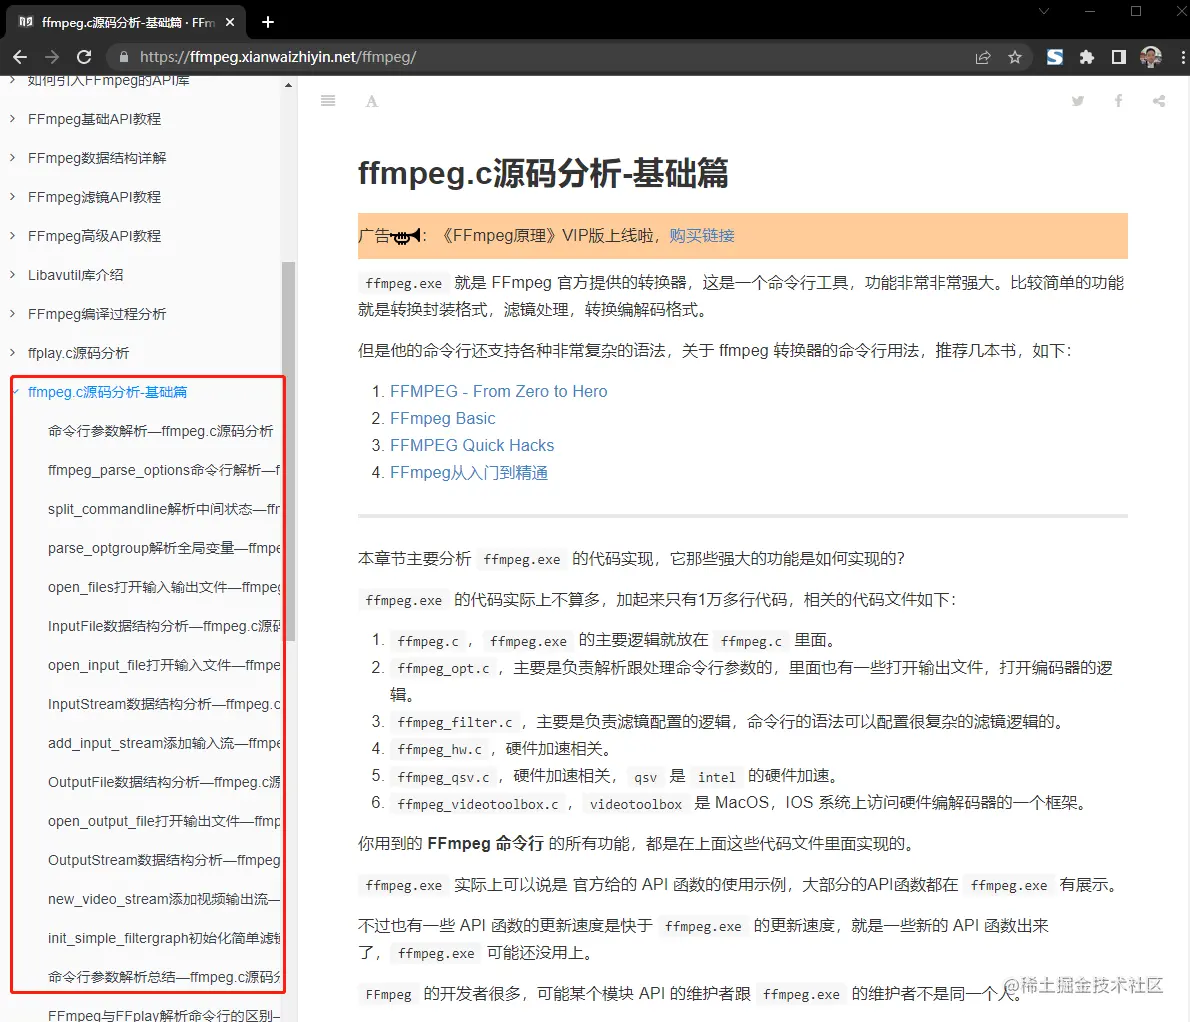The height and width of the screenshot is (1022, 1190).
Task: Open the Extensions puzzle icon
Action: tap(1087, 57)
